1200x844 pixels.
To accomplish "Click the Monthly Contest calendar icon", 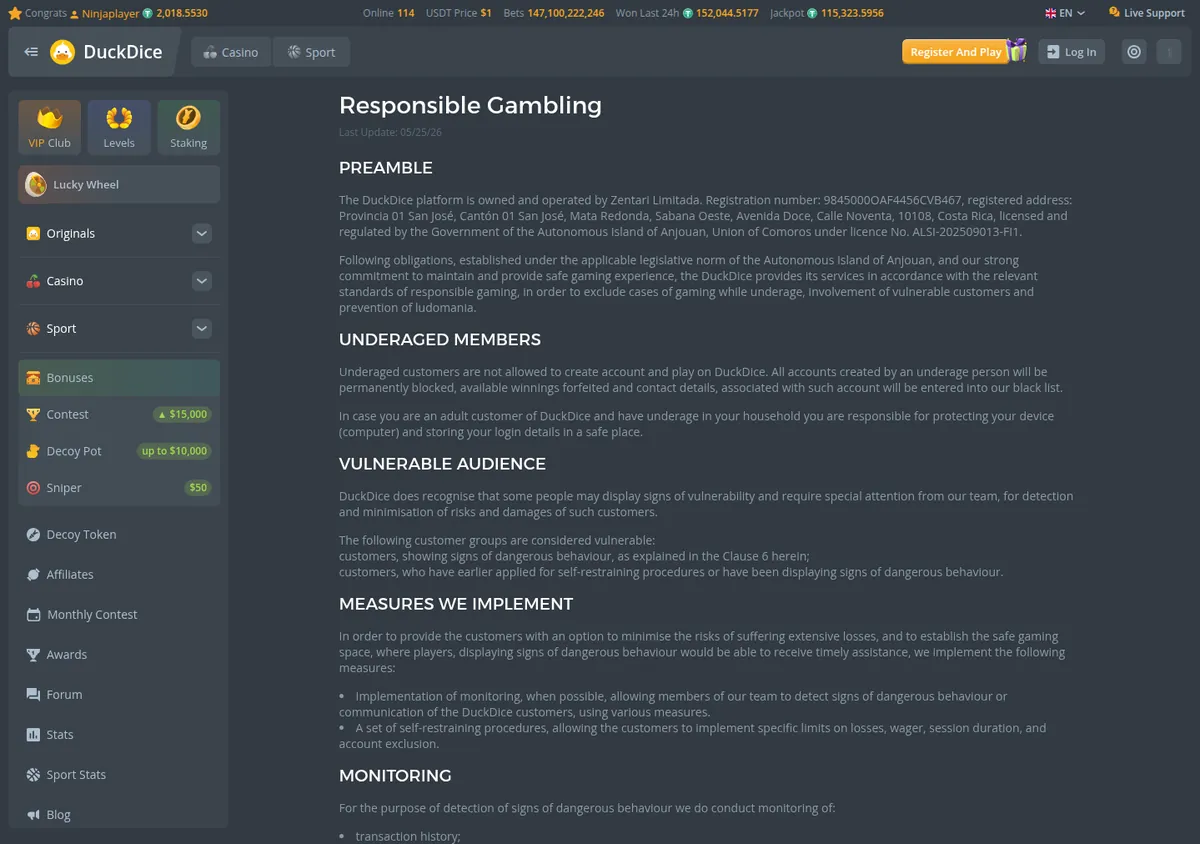I will (x=33, y=614).
